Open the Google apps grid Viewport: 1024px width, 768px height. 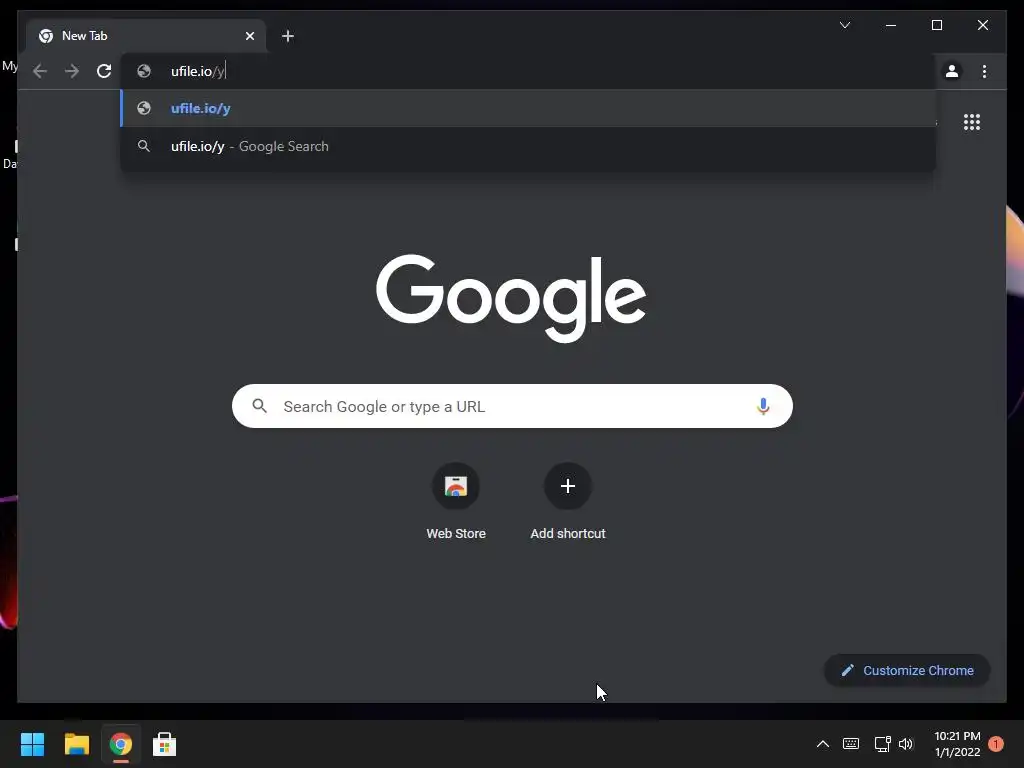click(x=972, y=122)
